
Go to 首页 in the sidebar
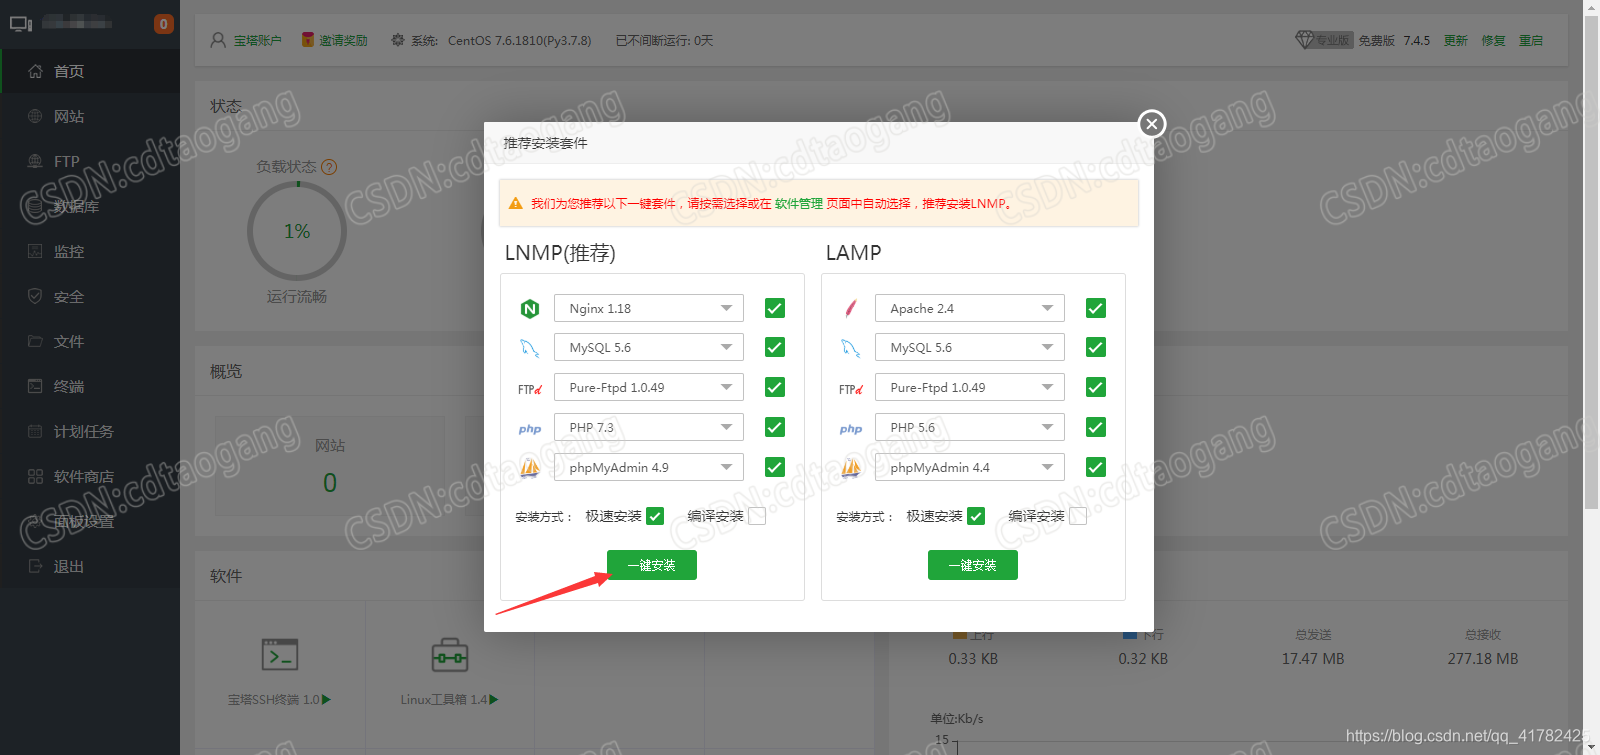pyautogui.click(x=90, y=71)
